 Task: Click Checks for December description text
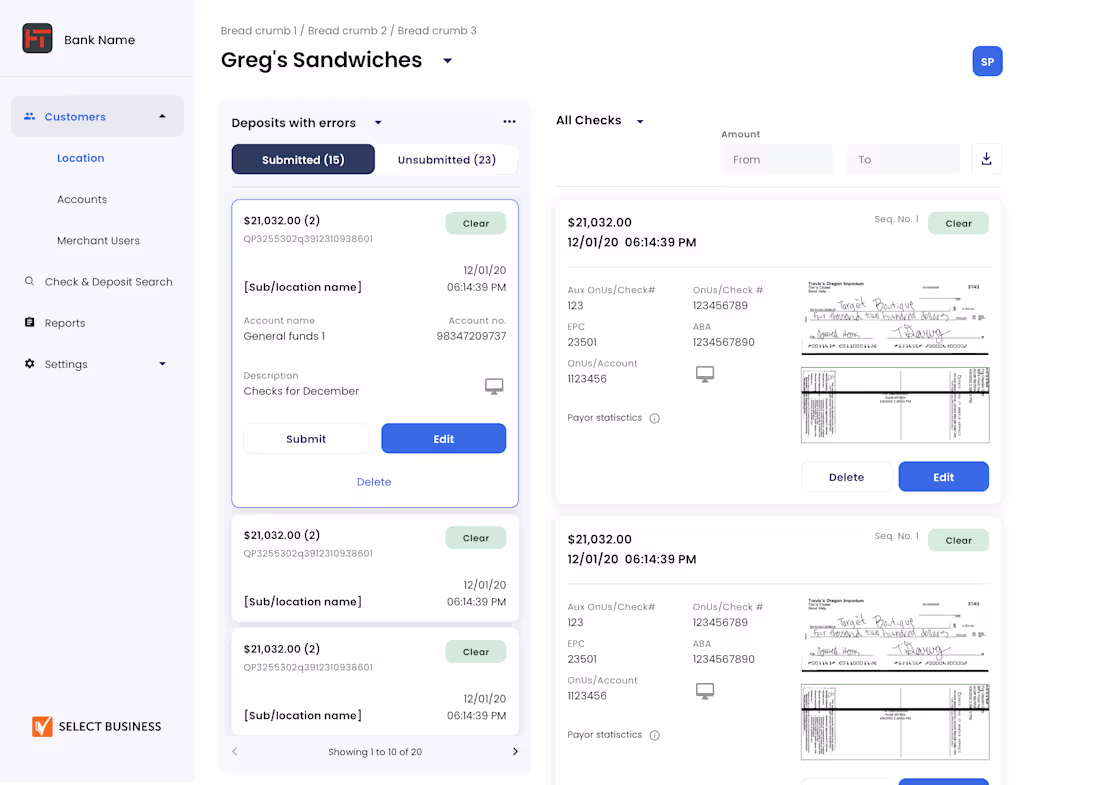(x=301, y=391)
